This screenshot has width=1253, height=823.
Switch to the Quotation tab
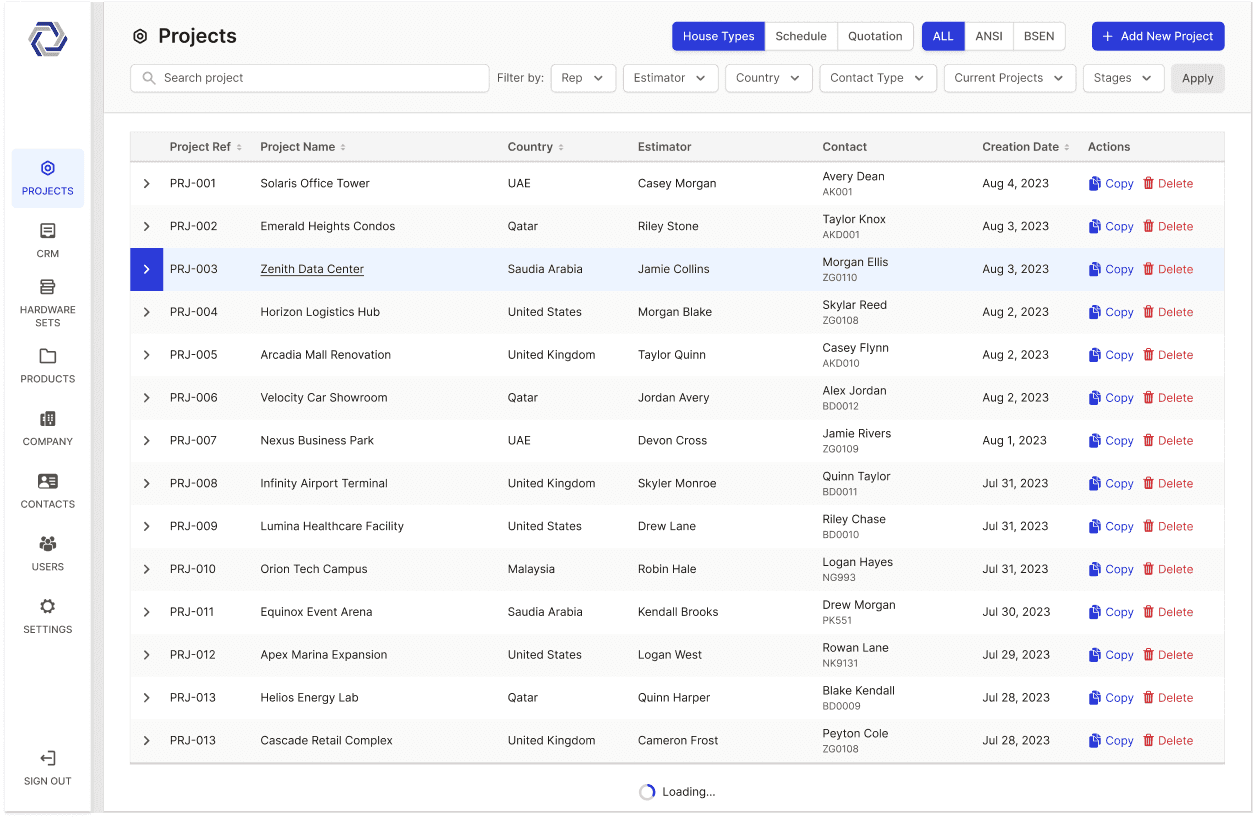(x=875, y=36)
